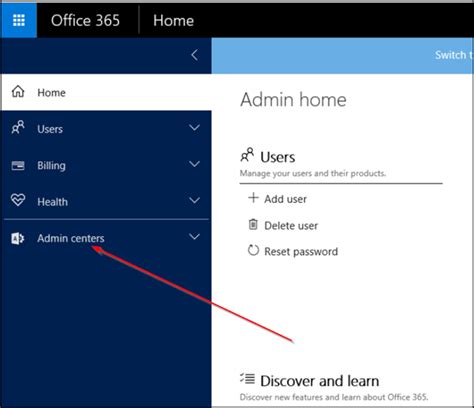Click the Home house icon in sidebar

coord(18,92)
